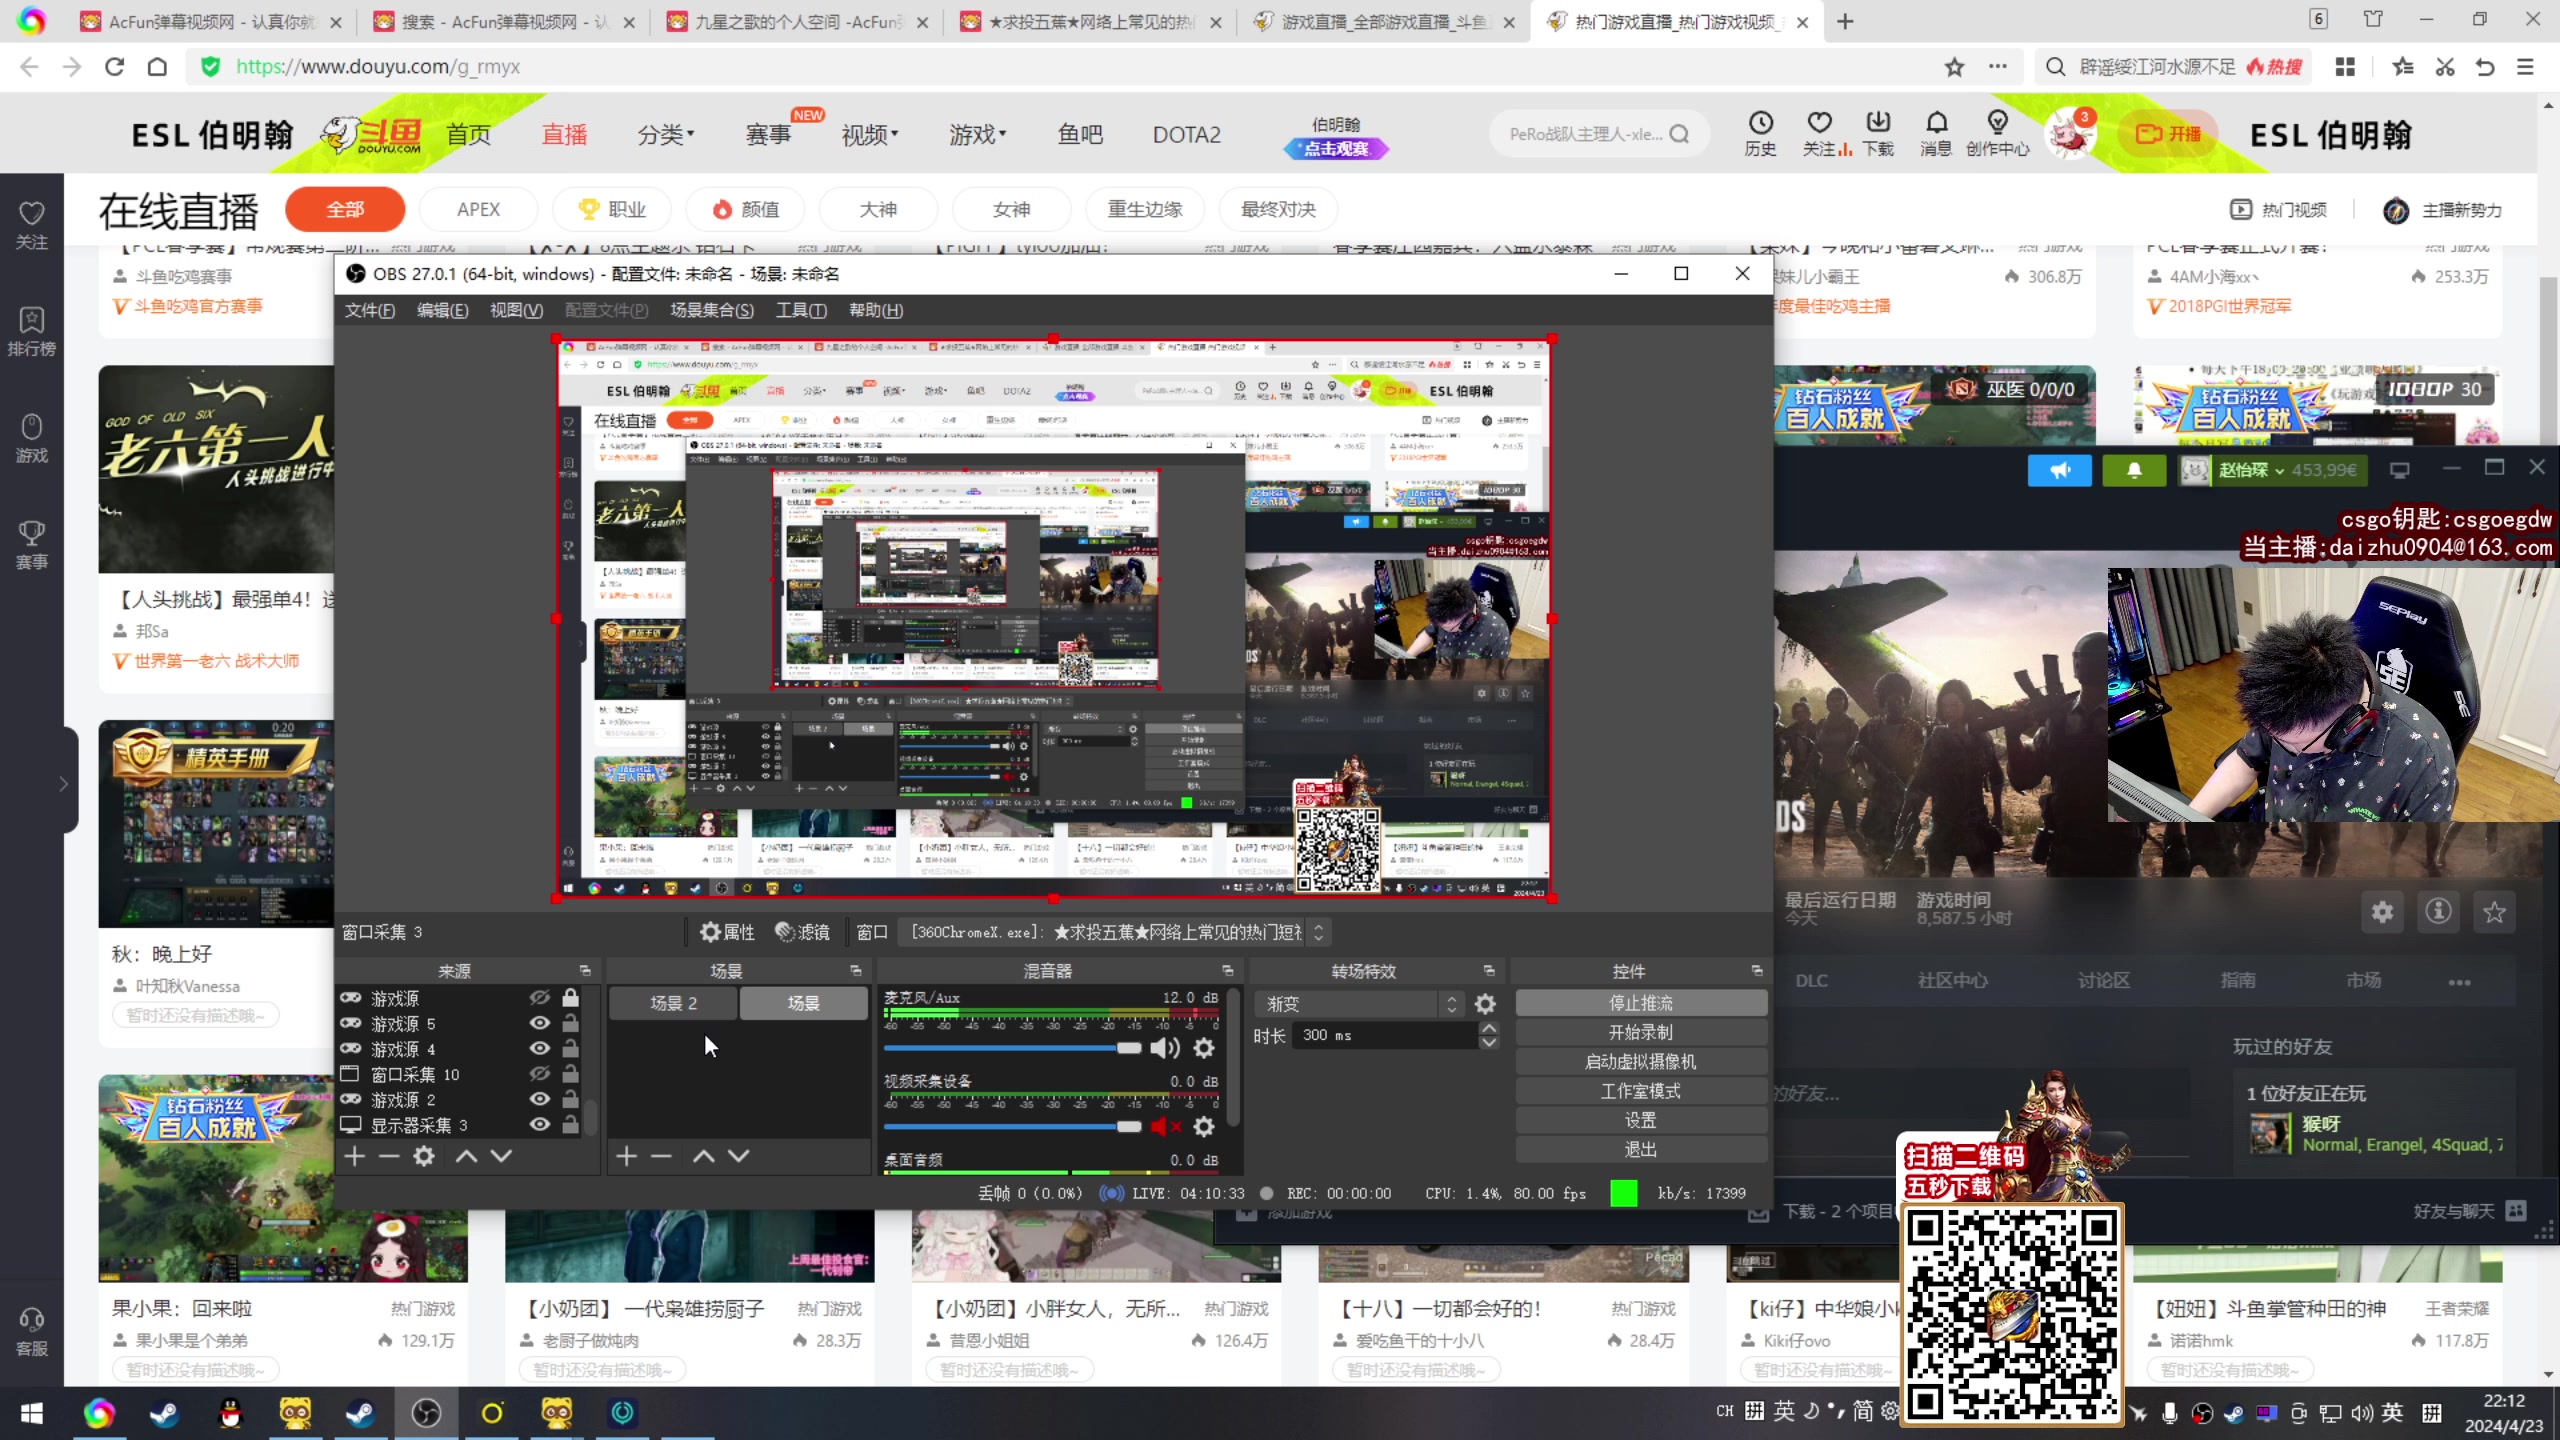Open properties (属性) for the selected source

(727, 932)
